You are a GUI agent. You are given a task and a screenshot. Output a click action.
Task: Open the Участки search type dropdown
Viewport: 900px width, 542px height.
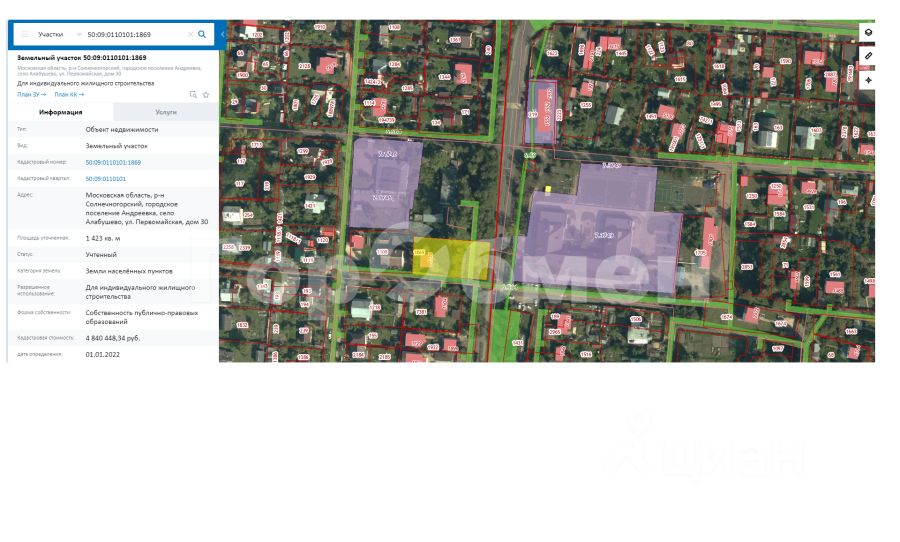pos(59,34)
